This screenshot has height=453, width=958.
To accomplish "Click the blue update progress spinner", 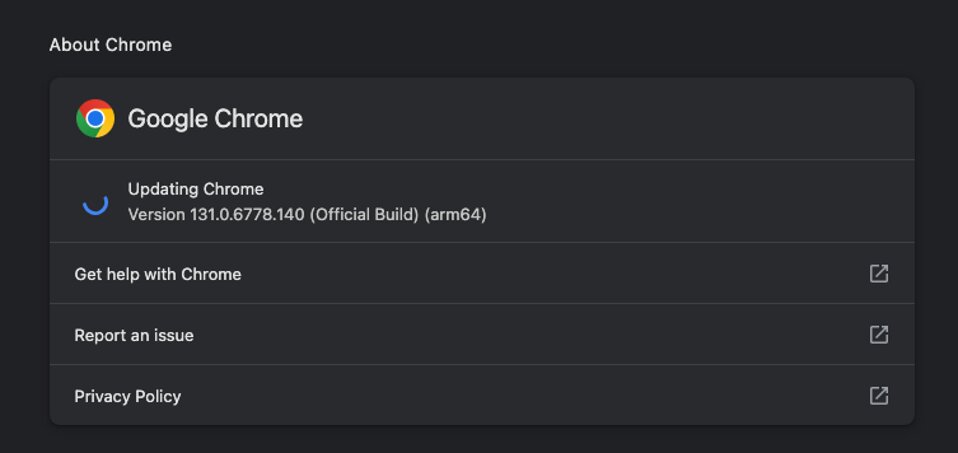I will [95, 204].
